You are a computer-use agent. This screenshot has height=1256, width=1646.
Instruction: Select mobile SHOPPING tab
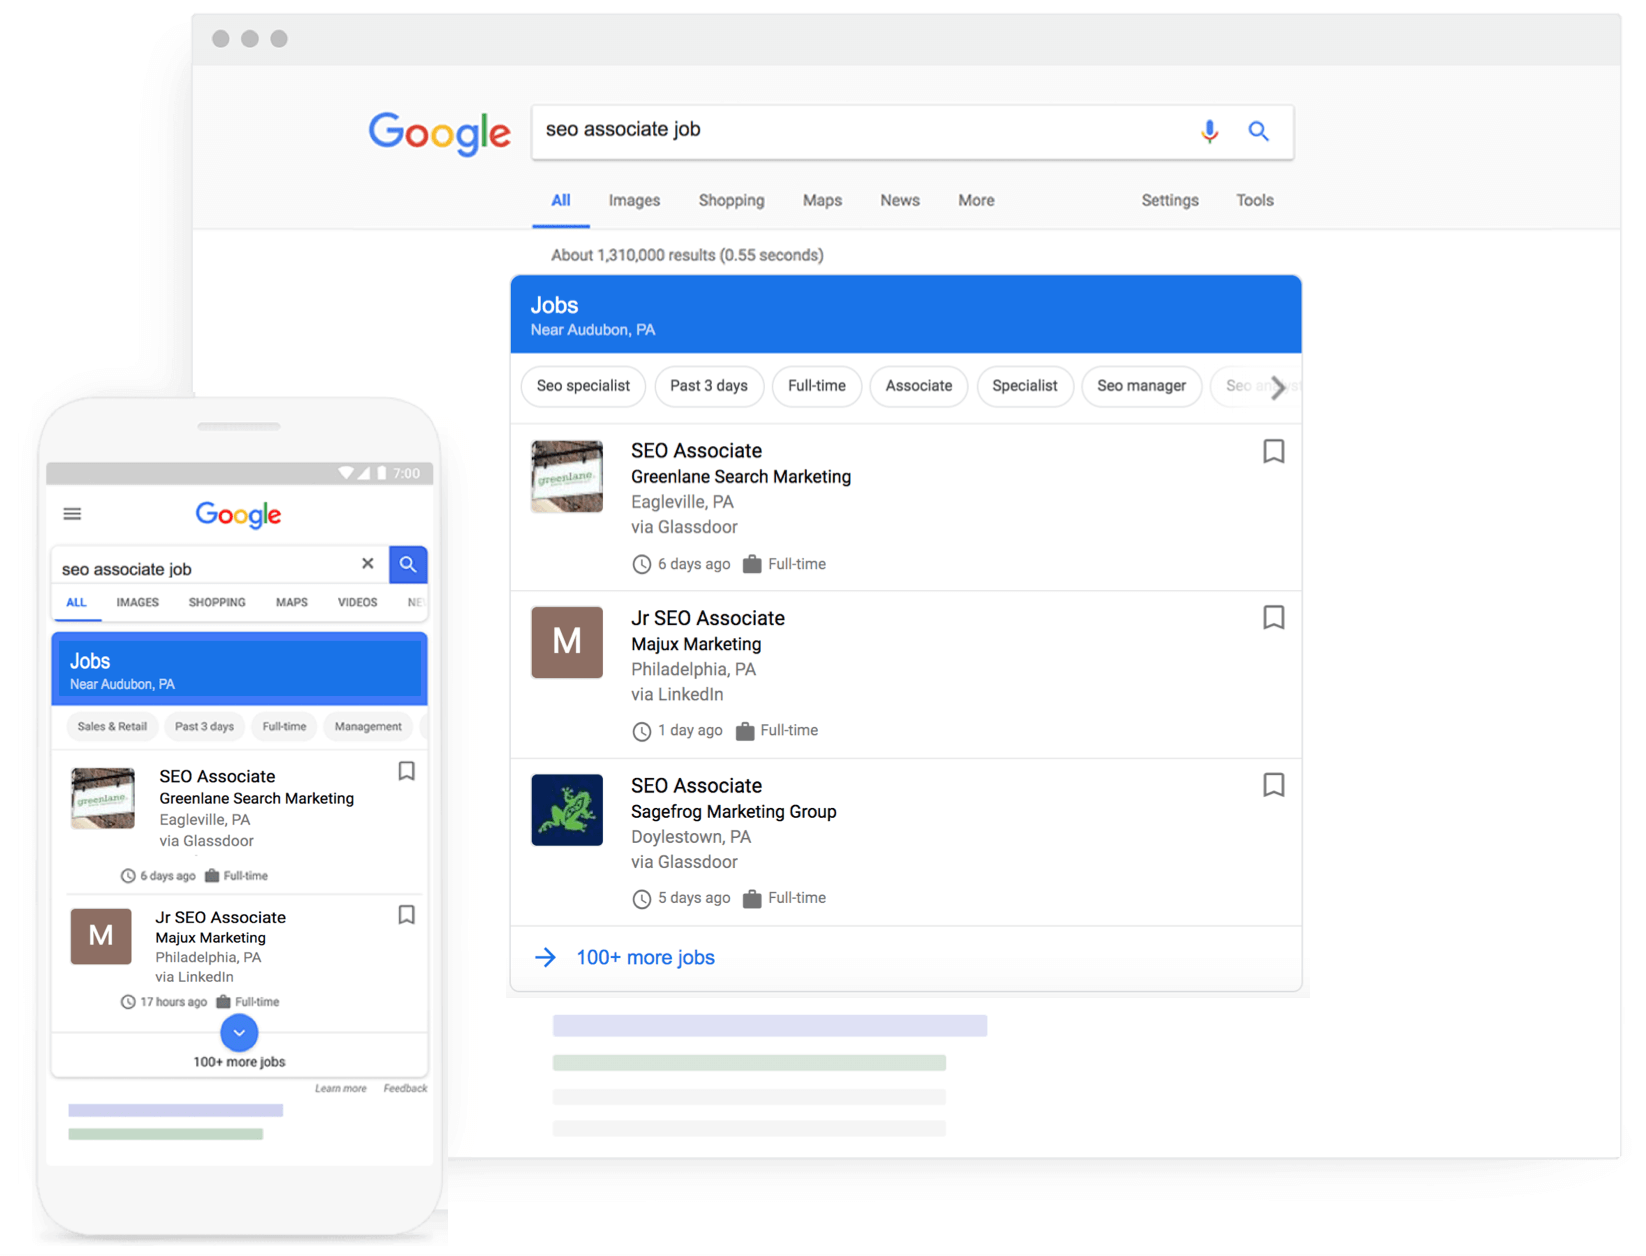tap(217, 602)
